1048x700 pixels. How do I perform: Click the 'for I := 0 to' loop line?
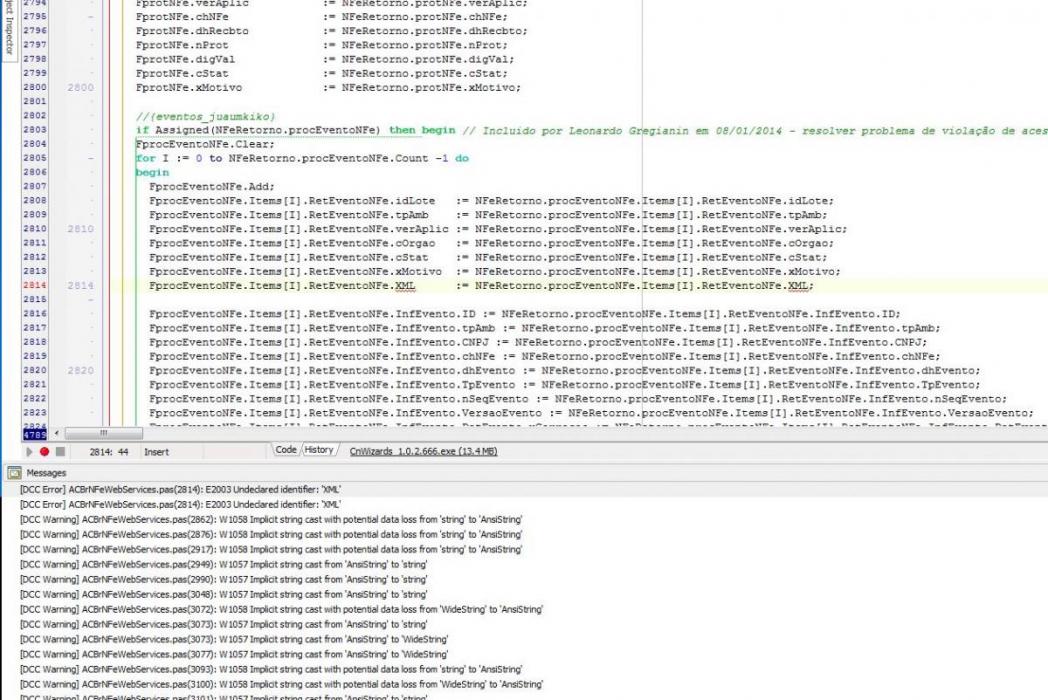[302, 158]
